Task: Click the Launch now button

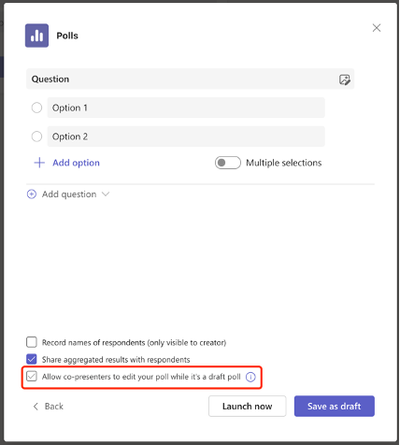Action: [x=247, y=406]
